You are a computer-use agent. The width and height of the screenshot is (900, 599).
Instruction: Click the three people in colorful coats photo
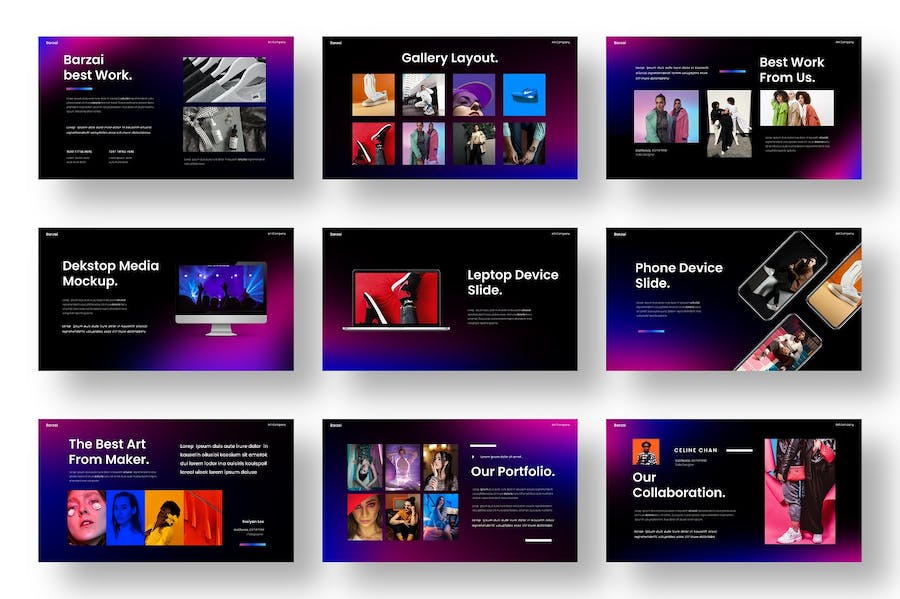(797, 108)
